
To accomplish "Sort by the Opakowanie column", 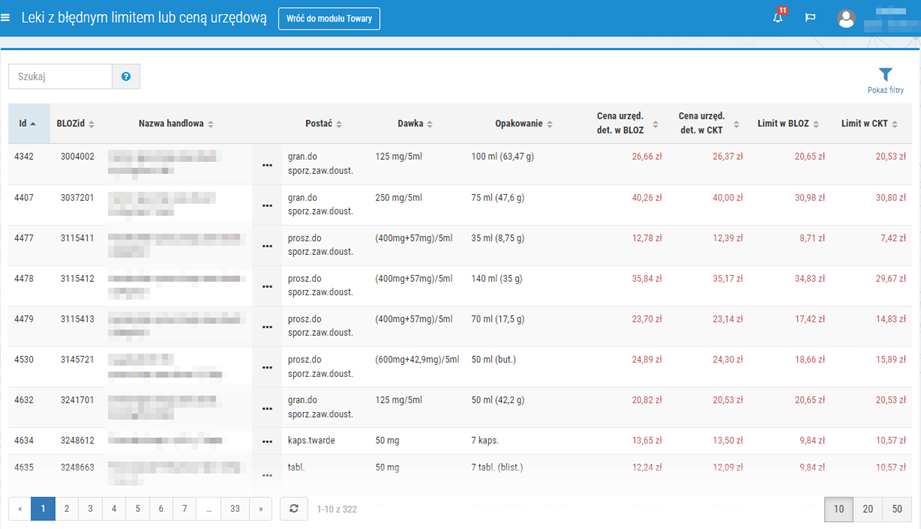I will [x=524, y=123].
